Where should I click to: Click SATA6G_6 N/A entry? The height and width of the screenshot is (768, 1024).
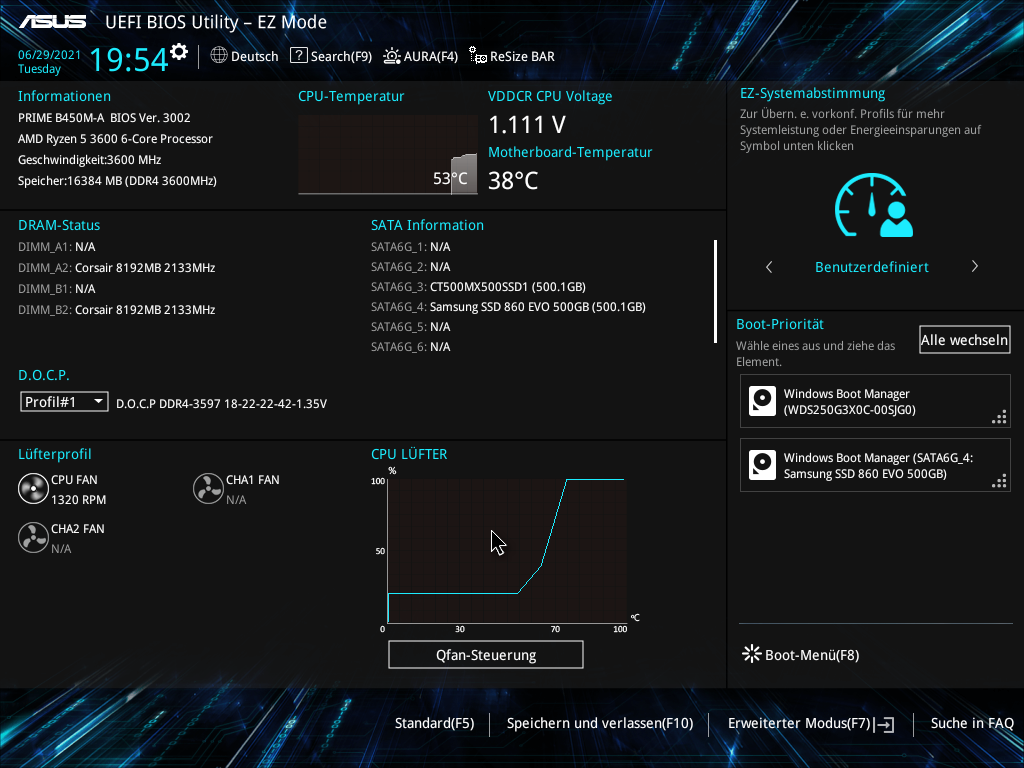click(x=411, y=347)
